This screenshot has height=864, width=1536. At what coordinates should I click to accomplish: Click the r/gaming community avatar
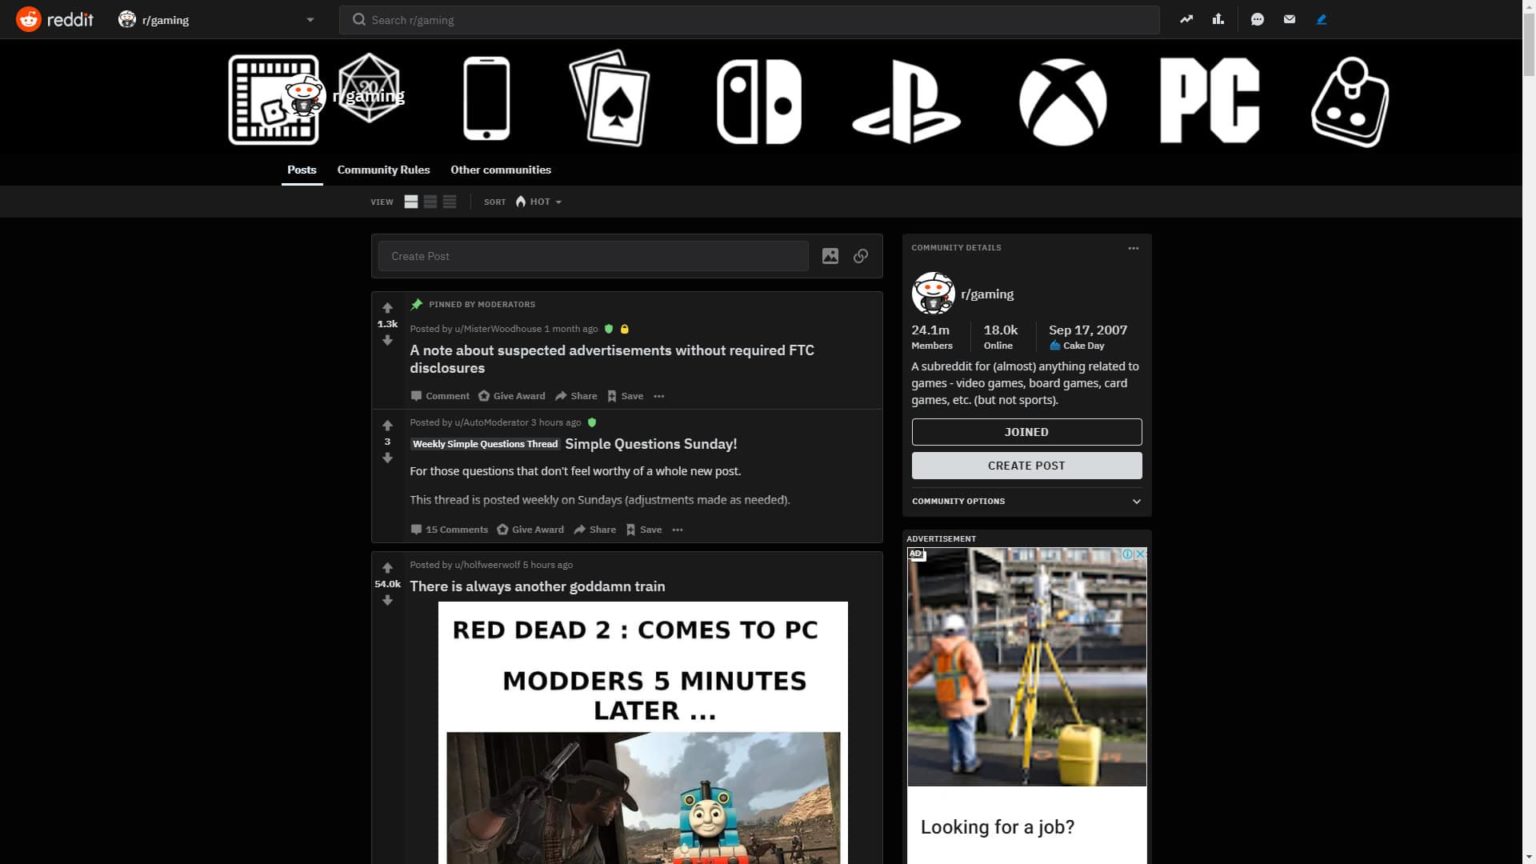[933, 293]
